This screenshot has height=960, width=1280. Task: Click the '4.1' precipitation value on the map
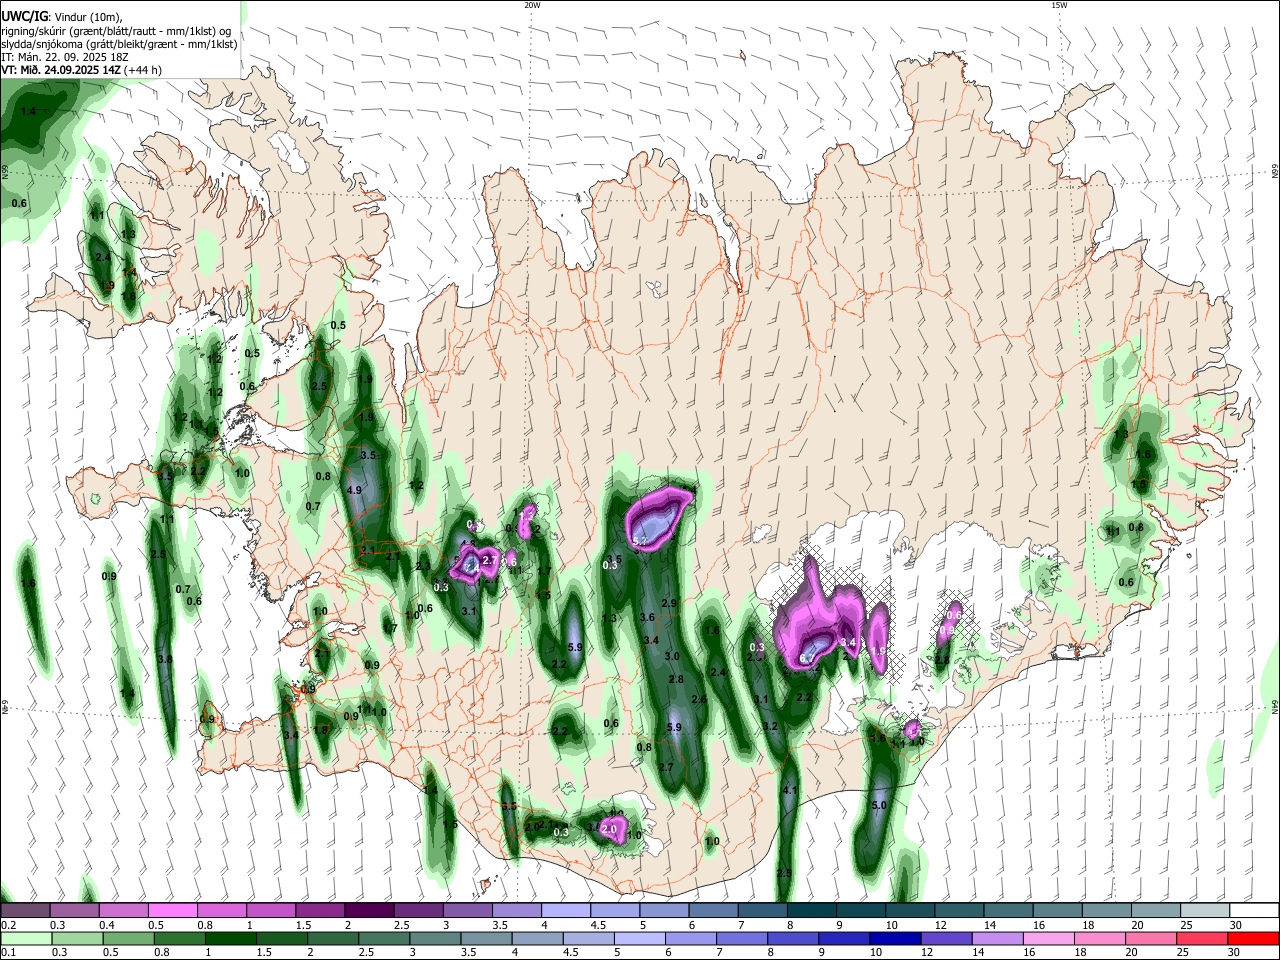click(790, 791)
